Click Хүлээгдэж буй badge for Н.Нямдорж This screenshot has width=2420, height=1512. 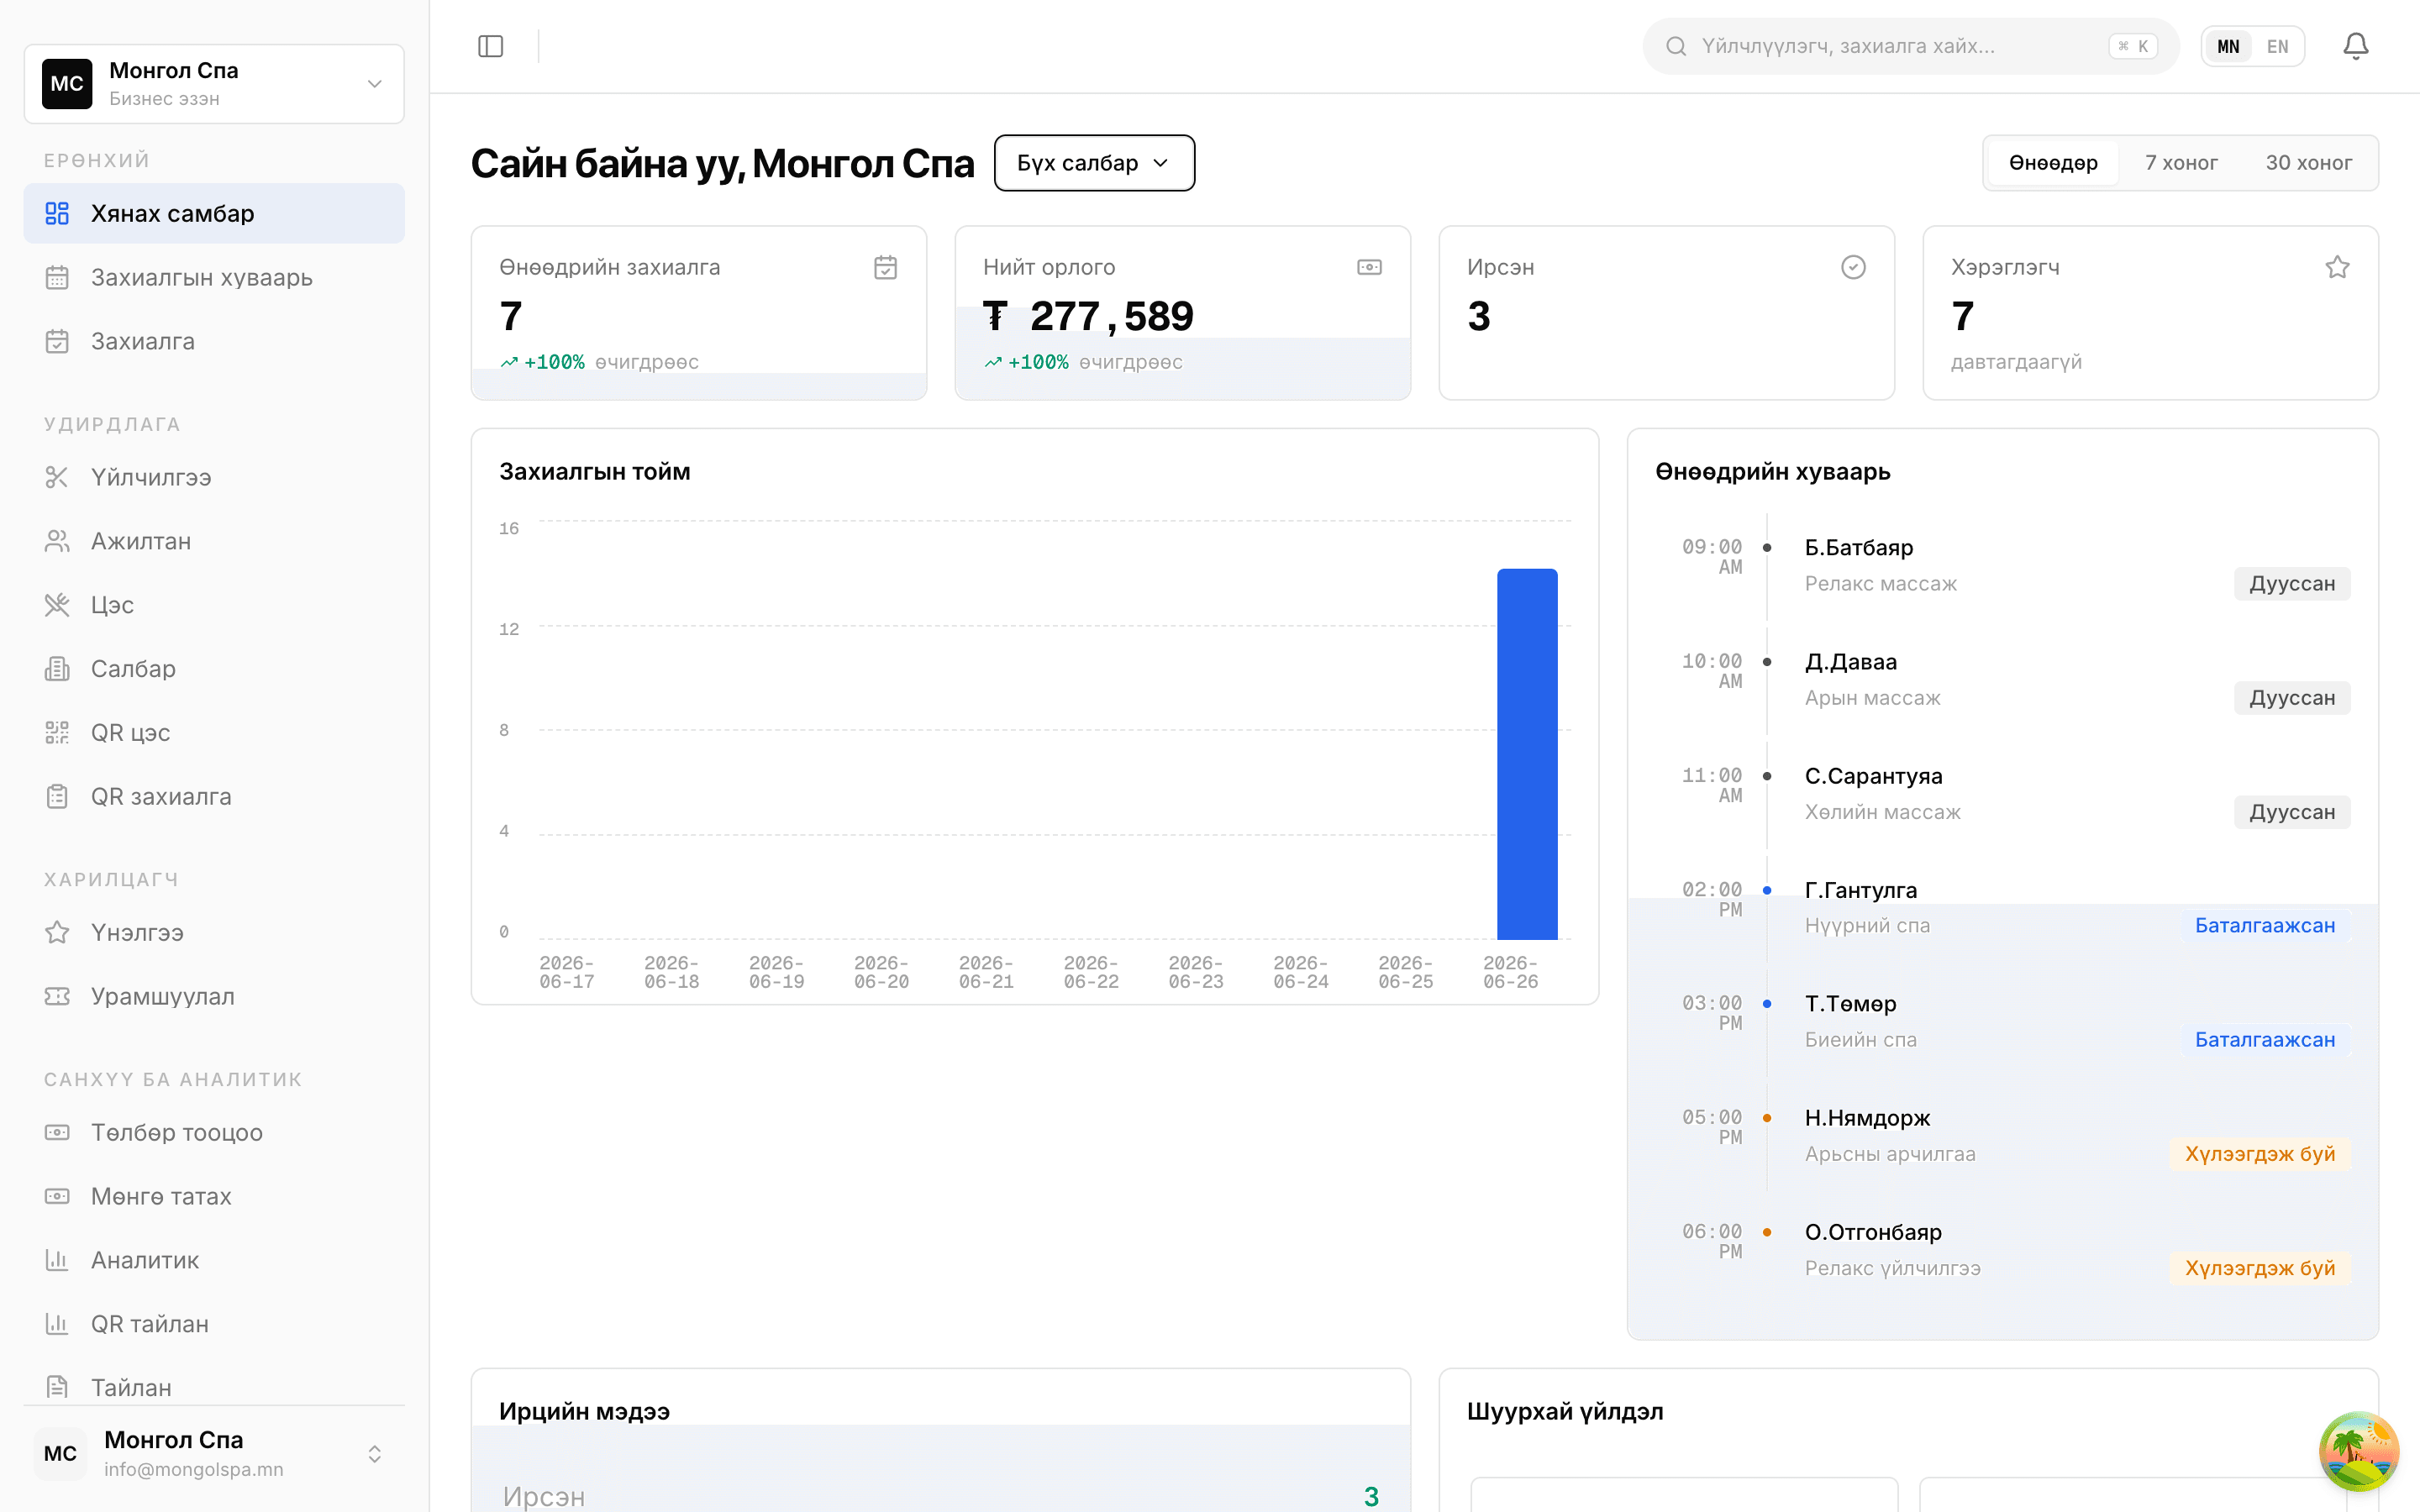(x=2260, y=1153)
